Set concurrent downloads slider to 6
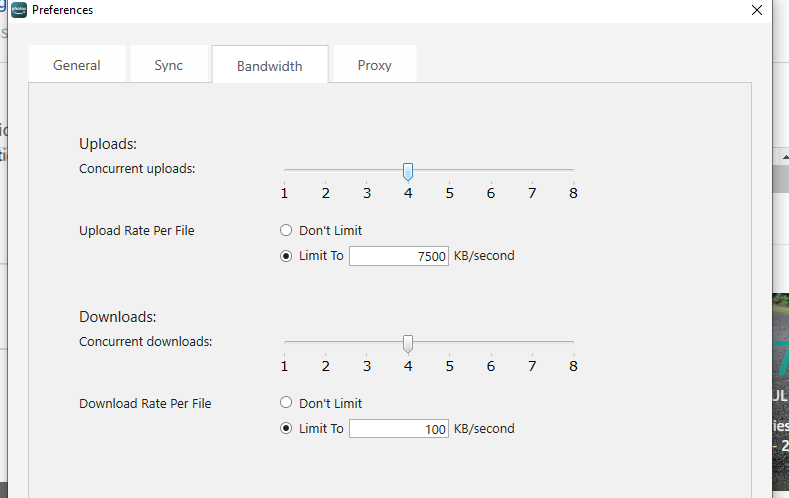 coord(491,343)
